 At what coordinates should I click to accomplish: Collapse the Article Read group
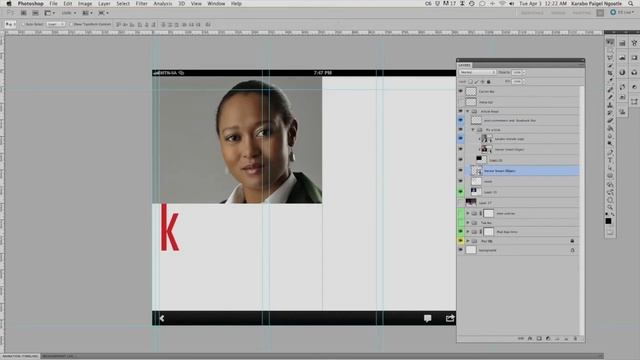coord(468,111)
